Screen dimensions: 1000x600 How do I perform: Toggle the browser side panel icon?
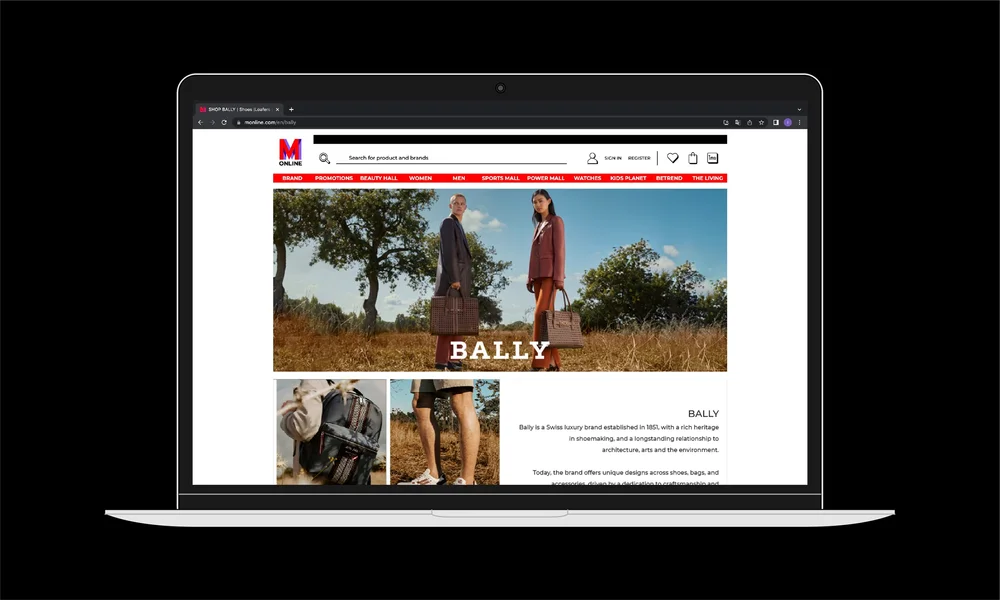pos(776,122)
